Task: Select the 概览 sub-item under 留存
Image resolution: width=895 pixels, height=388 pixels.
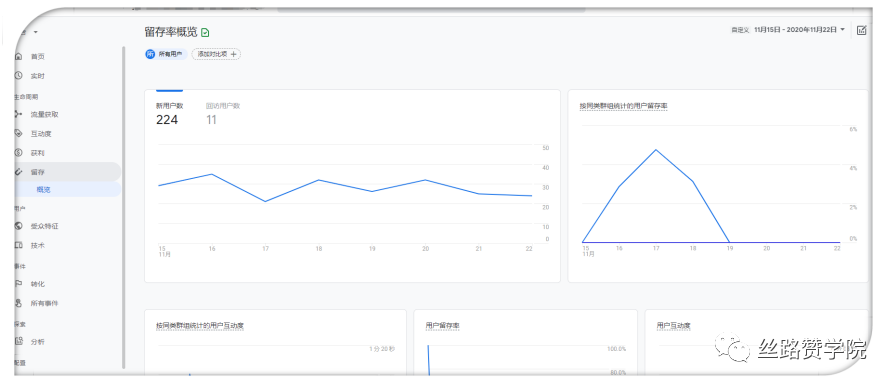Action: pyautogui.click(x=67, y=189)
